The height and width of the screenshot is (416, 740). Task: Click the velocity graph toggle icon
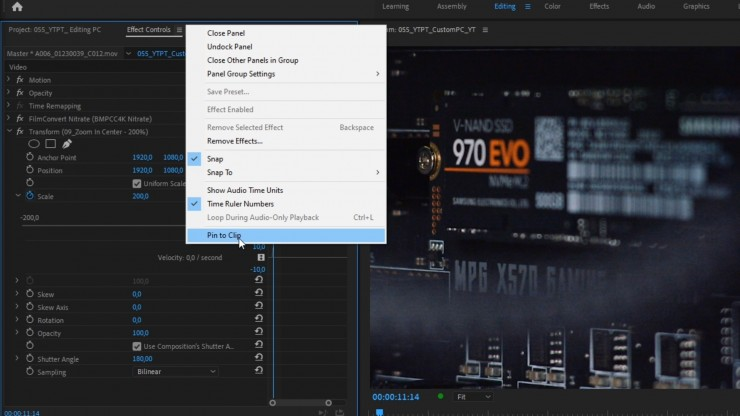tap(261, 257)
